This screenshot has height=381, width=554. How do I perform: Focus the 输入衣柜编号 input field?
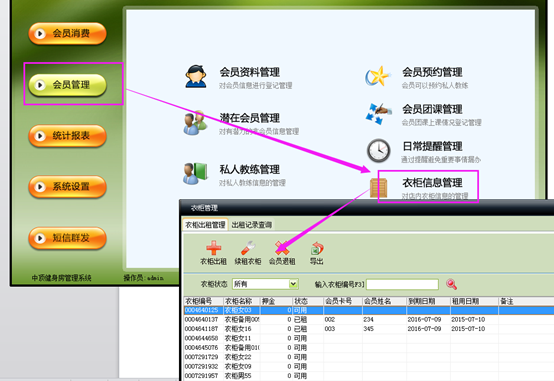[x=402, y=284]
